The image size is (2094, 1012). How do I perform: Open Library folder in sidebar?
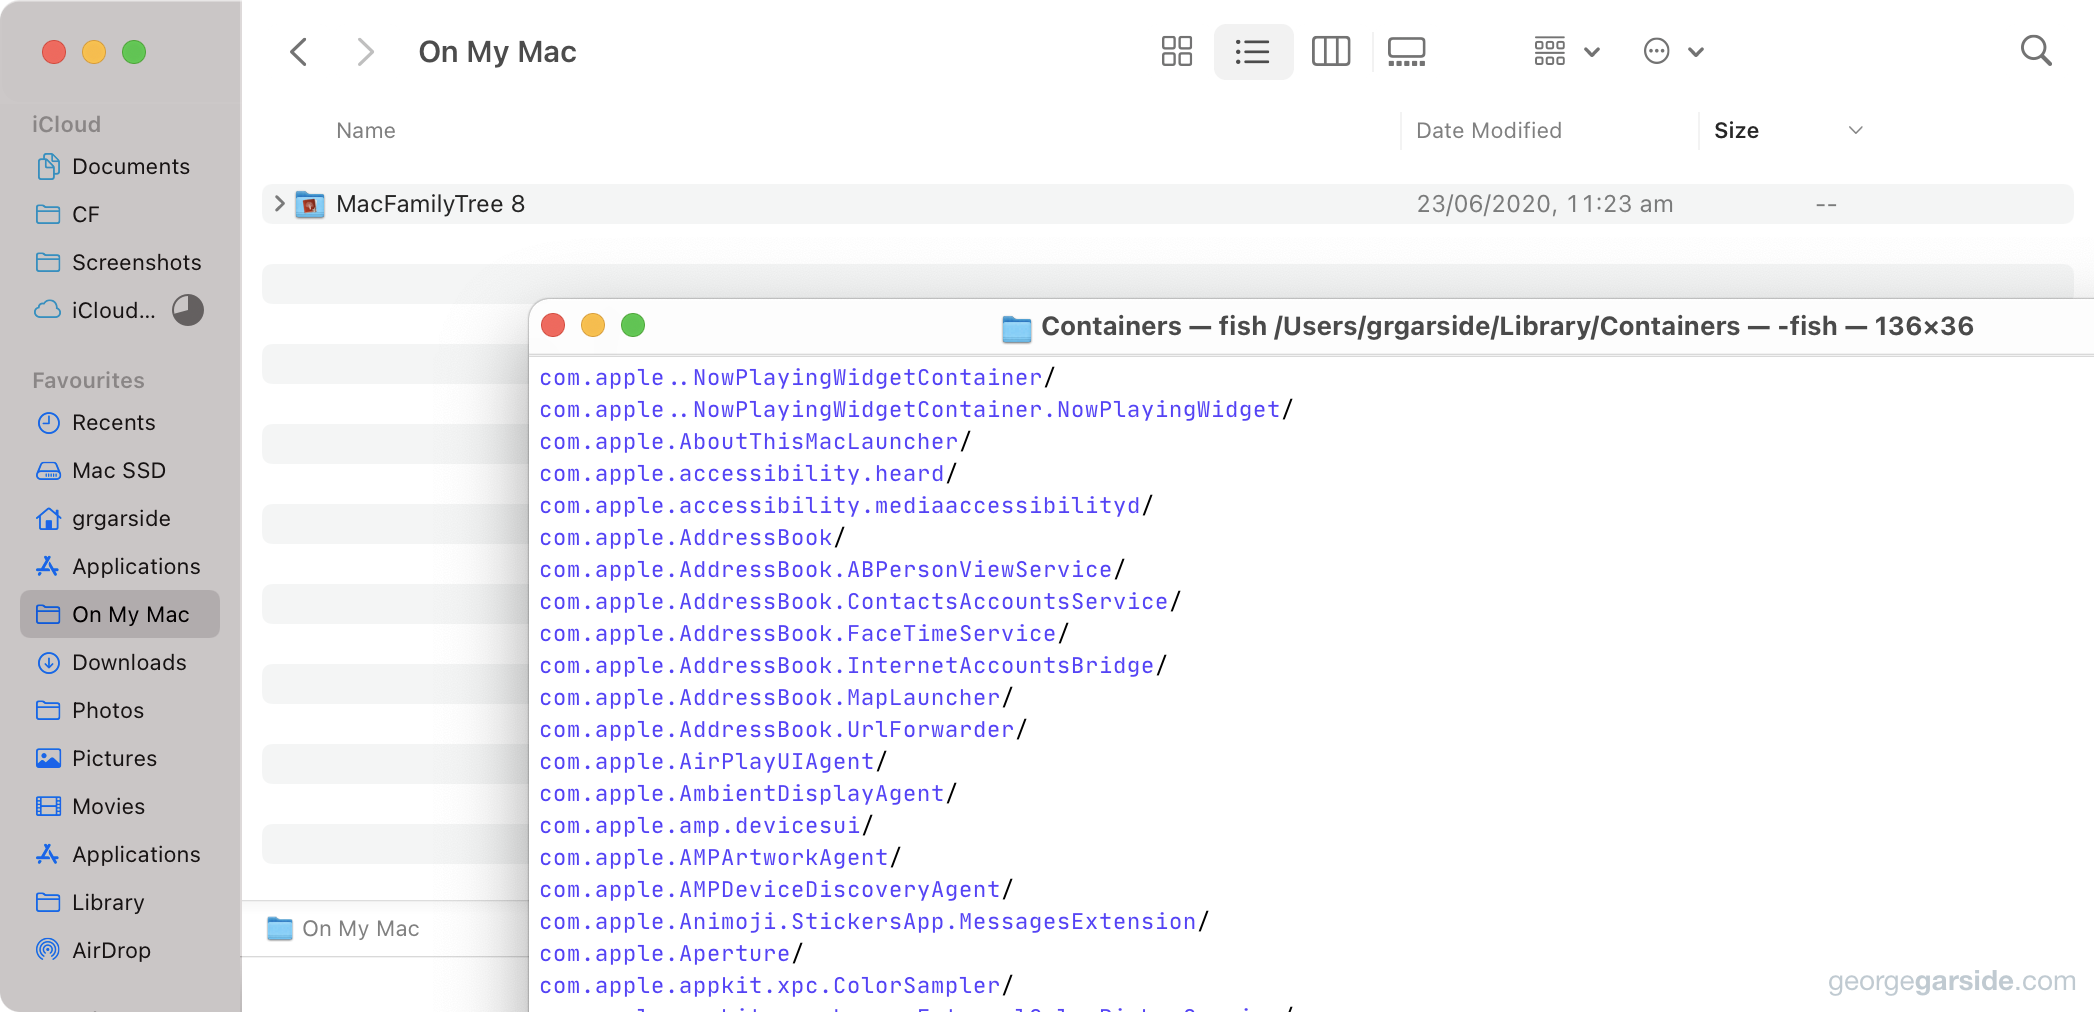tap(120, 902)
